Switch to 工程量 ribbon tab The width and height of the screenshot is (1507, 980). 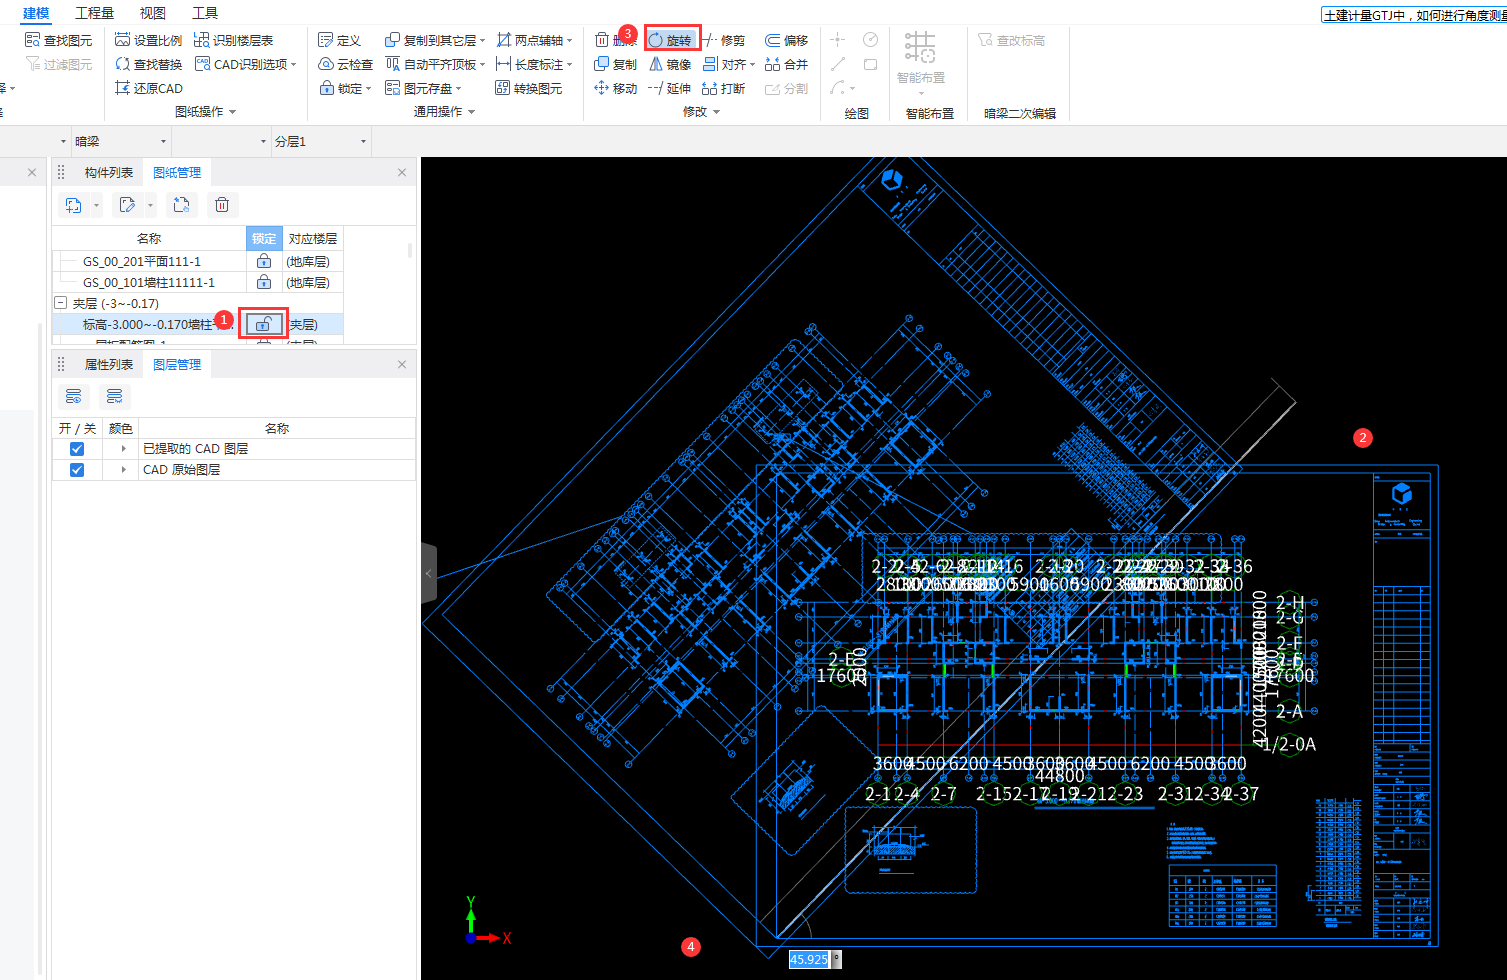[x=95, y=13]
